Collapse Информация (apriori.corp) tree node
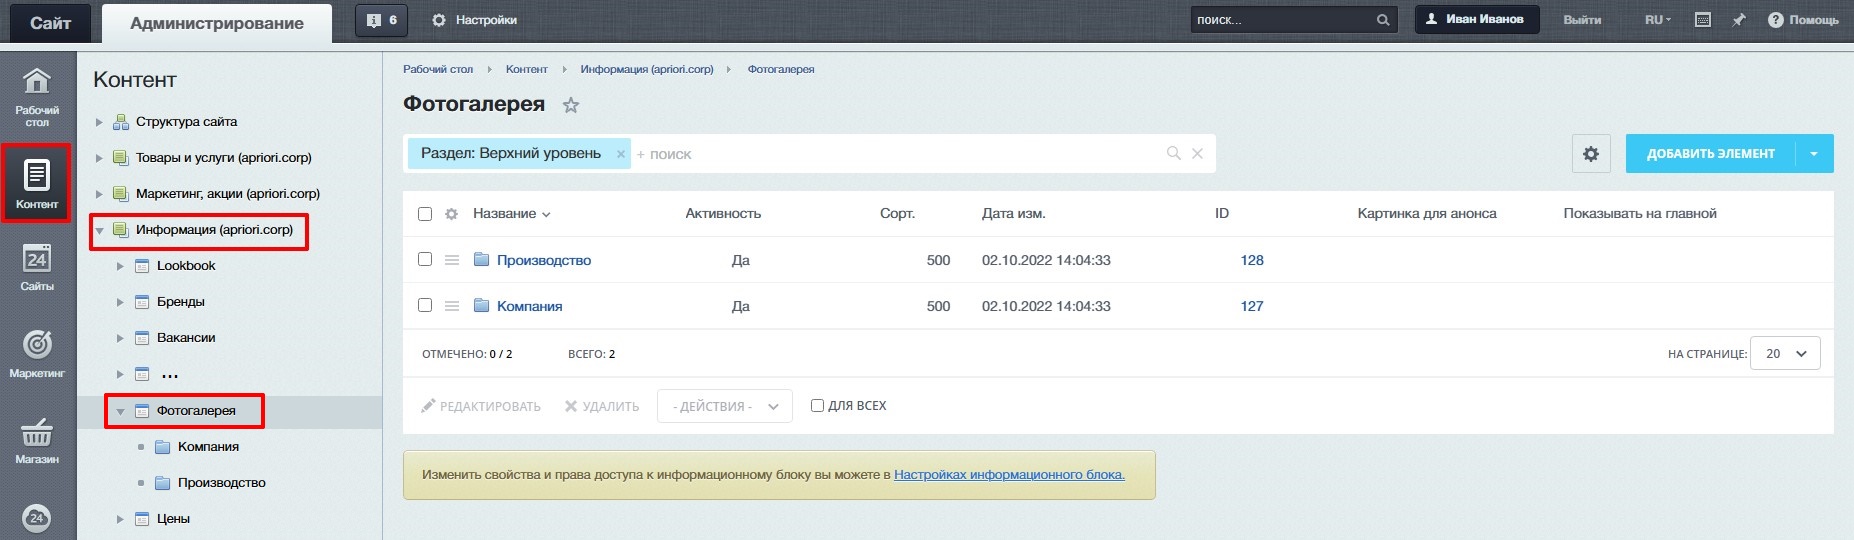 pos(99,230)
